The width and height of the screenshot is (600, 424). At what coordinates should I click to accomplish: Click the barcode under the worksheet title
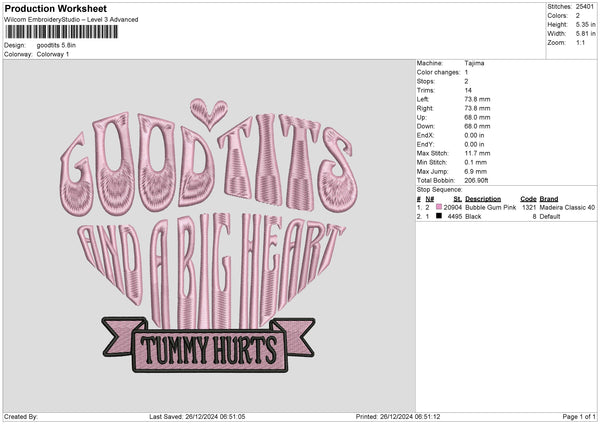click(x=62, y=32)
